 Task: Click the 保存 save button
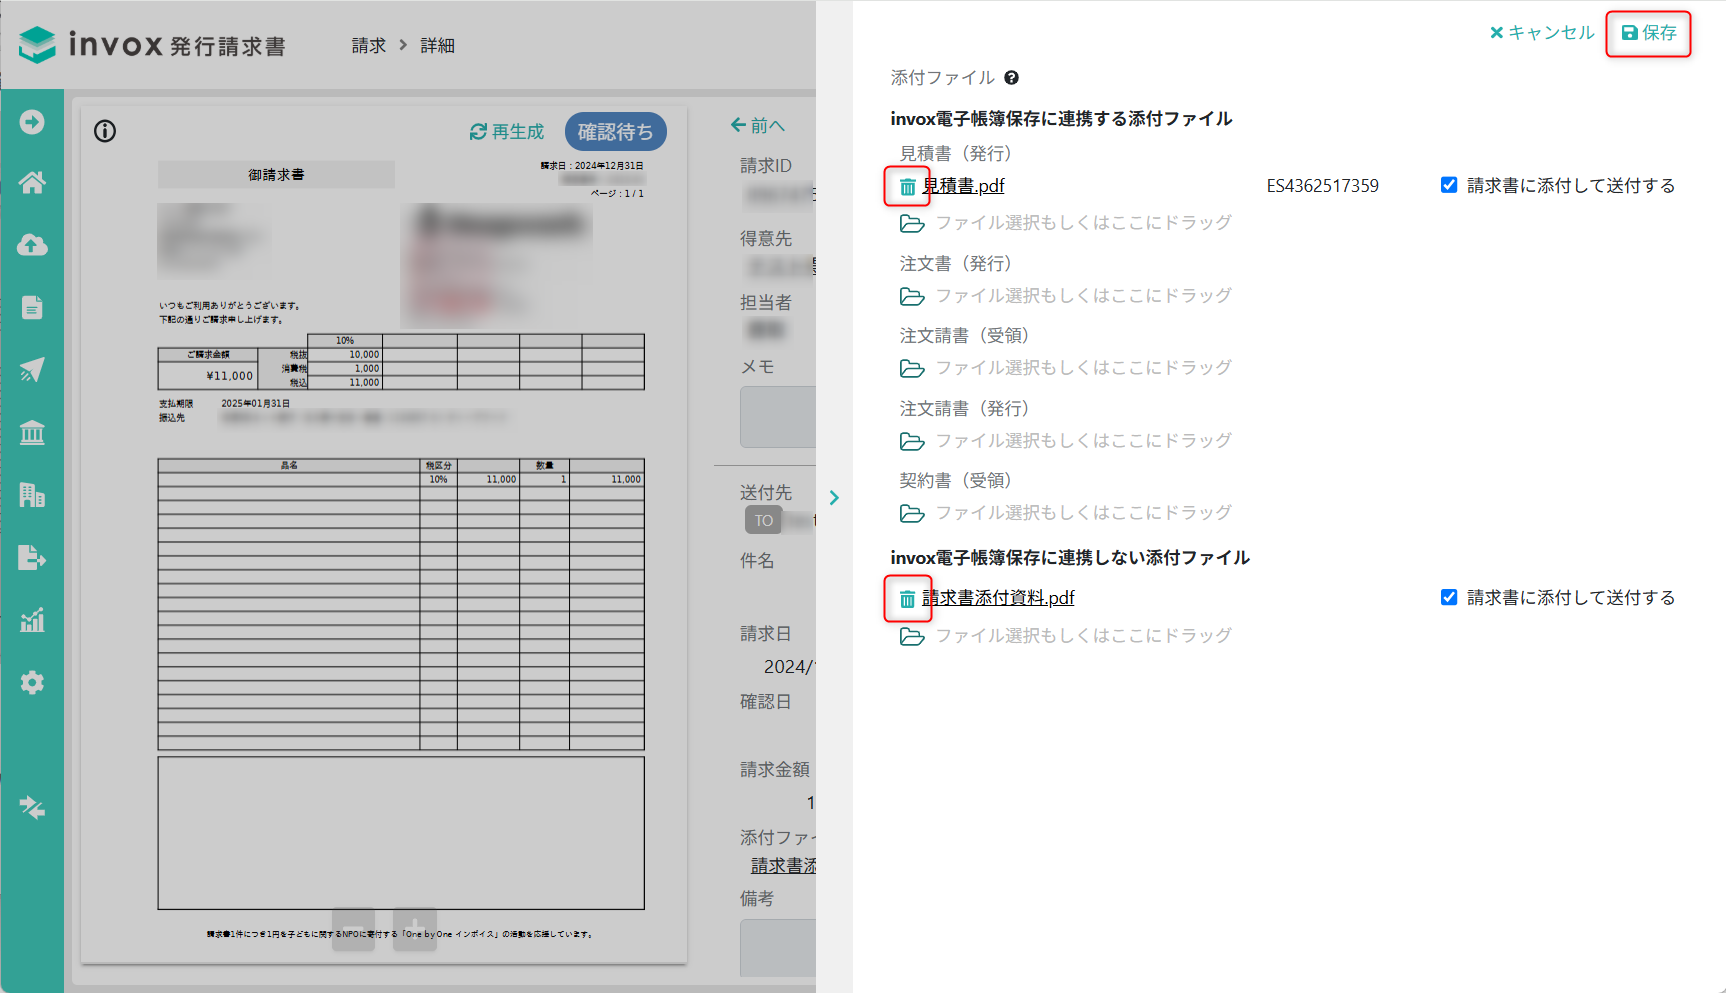pos(1649,33)
